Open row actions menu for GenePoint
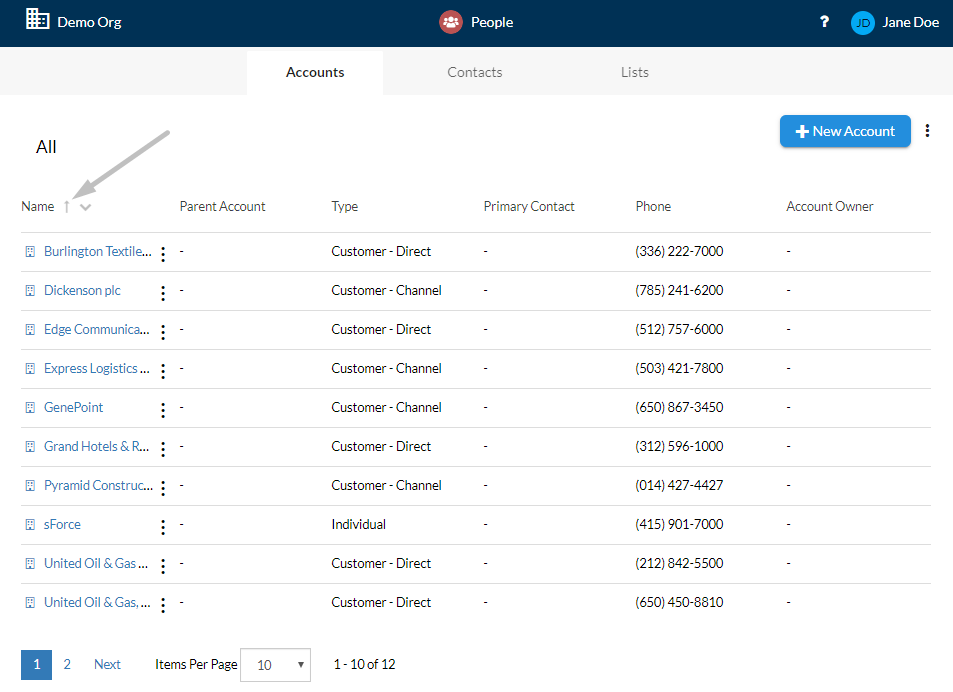Screen dimensions: 953x692 click(163, 410)
